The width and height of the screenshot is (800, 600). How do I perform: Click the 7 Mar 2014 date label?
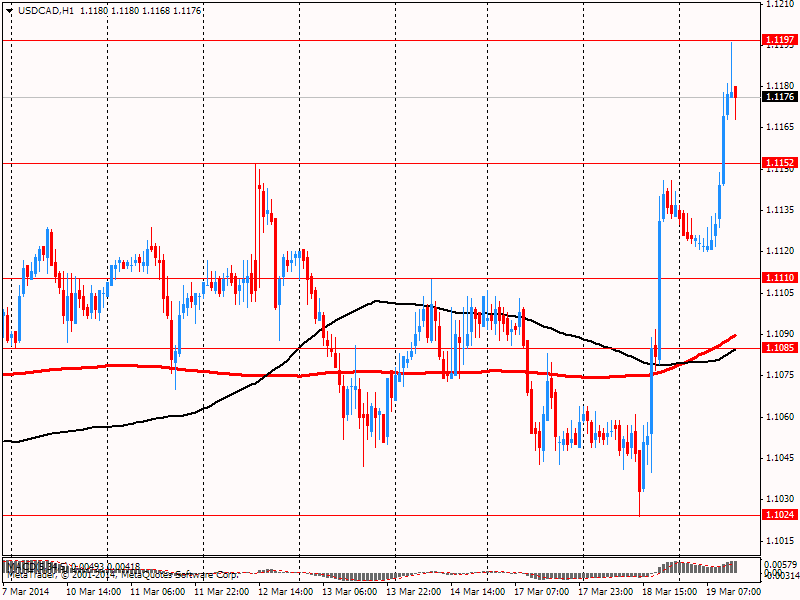pos(26,591)
